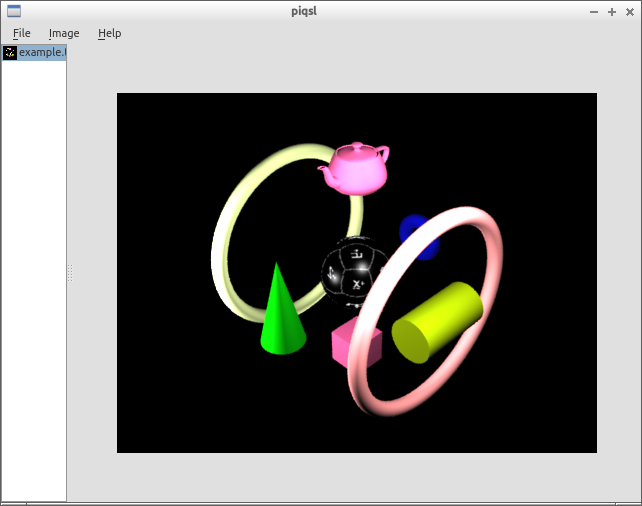Click the pane splitter handle

pos(70,273)
